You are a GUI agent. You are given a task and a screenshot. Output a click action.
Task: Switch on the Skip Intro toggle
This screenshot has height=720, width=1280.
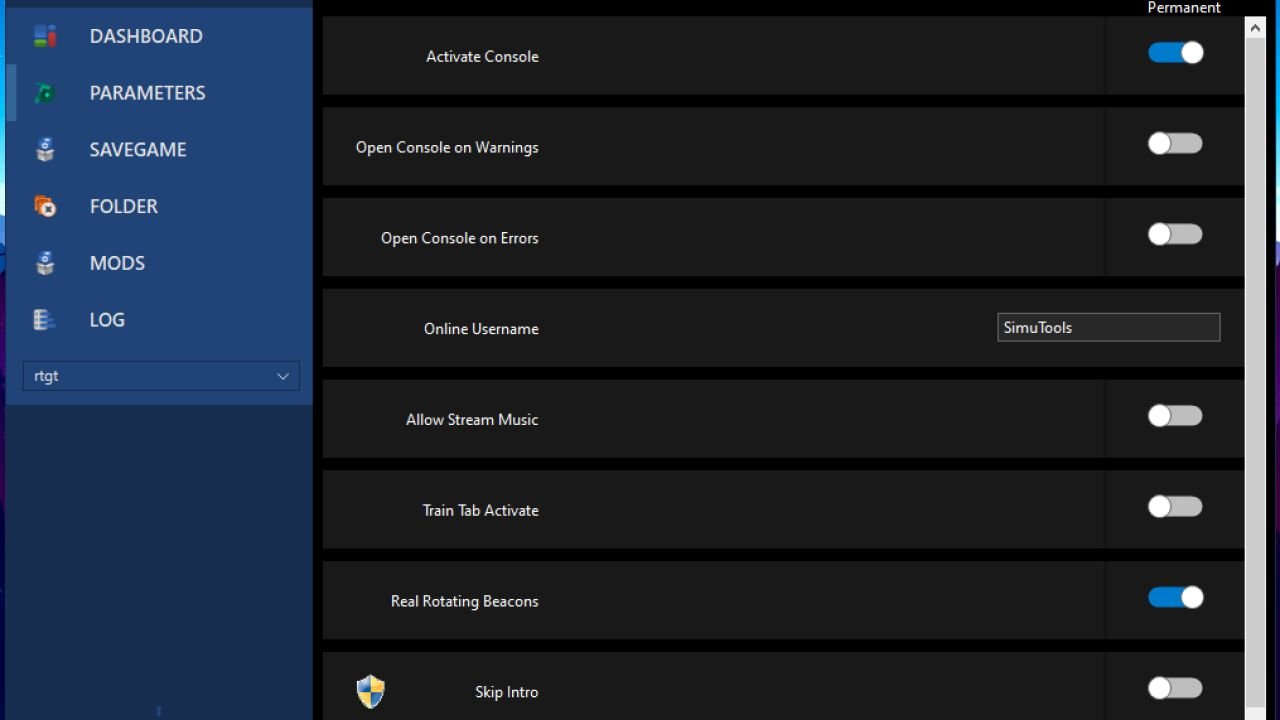(x=1175, y=688)
